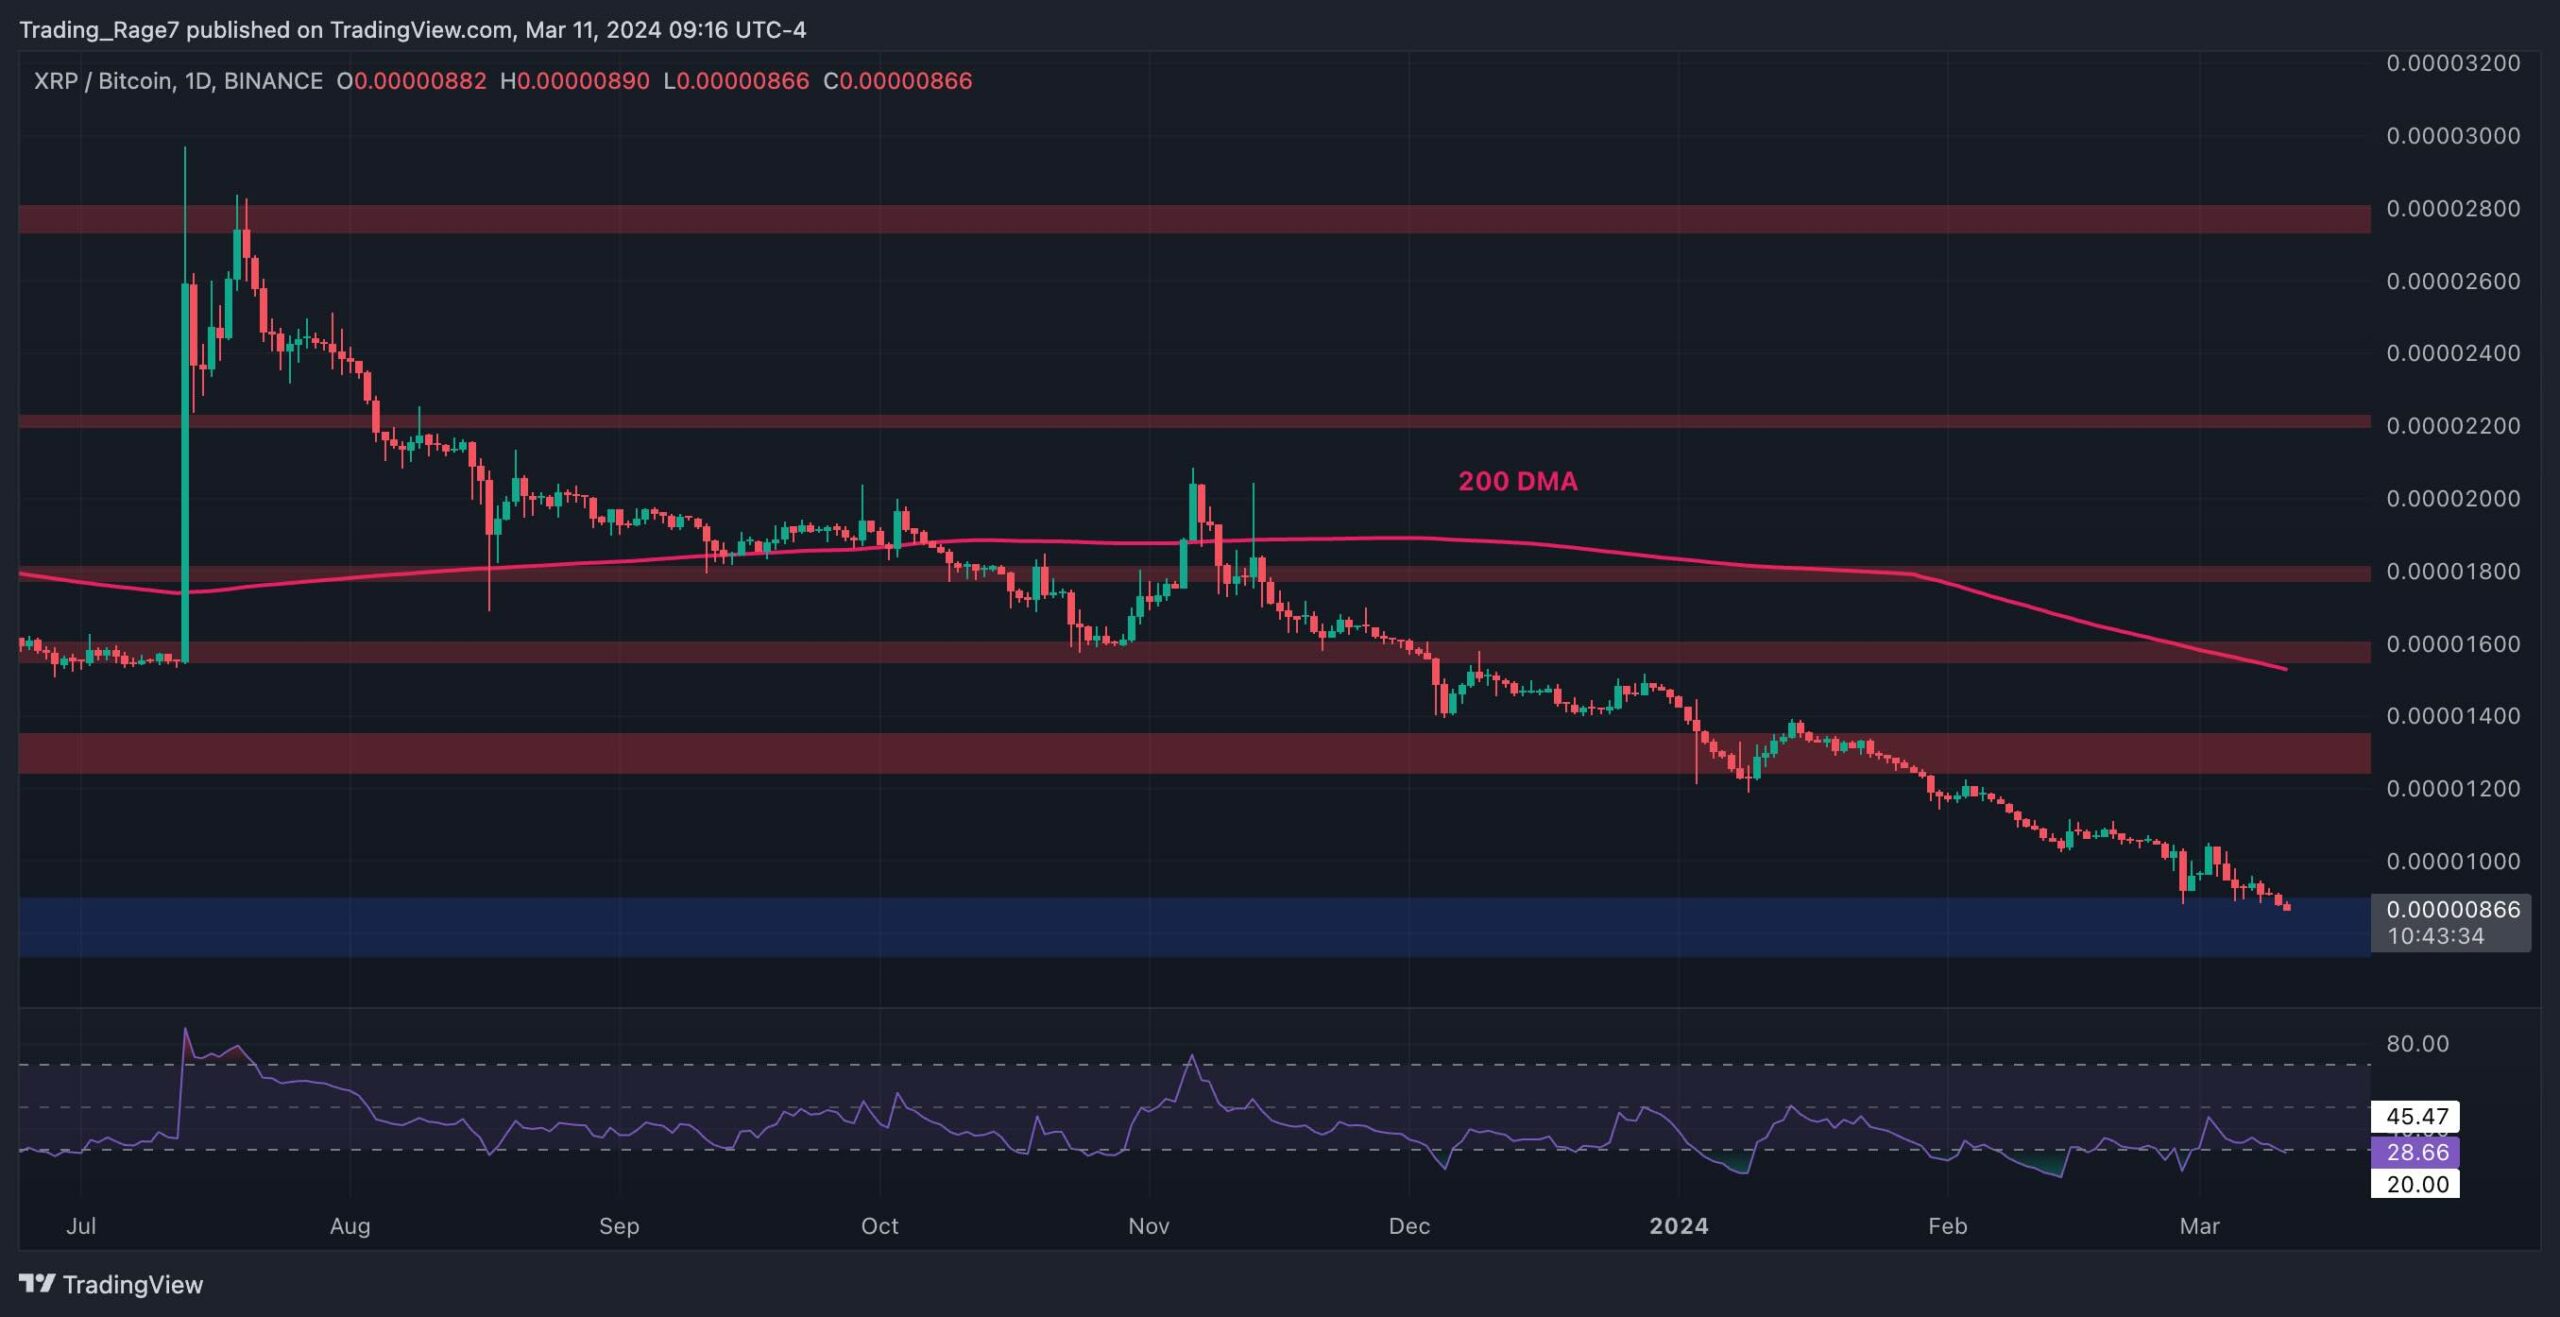Click the 0.00003000 price axis label

point(2452,136)
